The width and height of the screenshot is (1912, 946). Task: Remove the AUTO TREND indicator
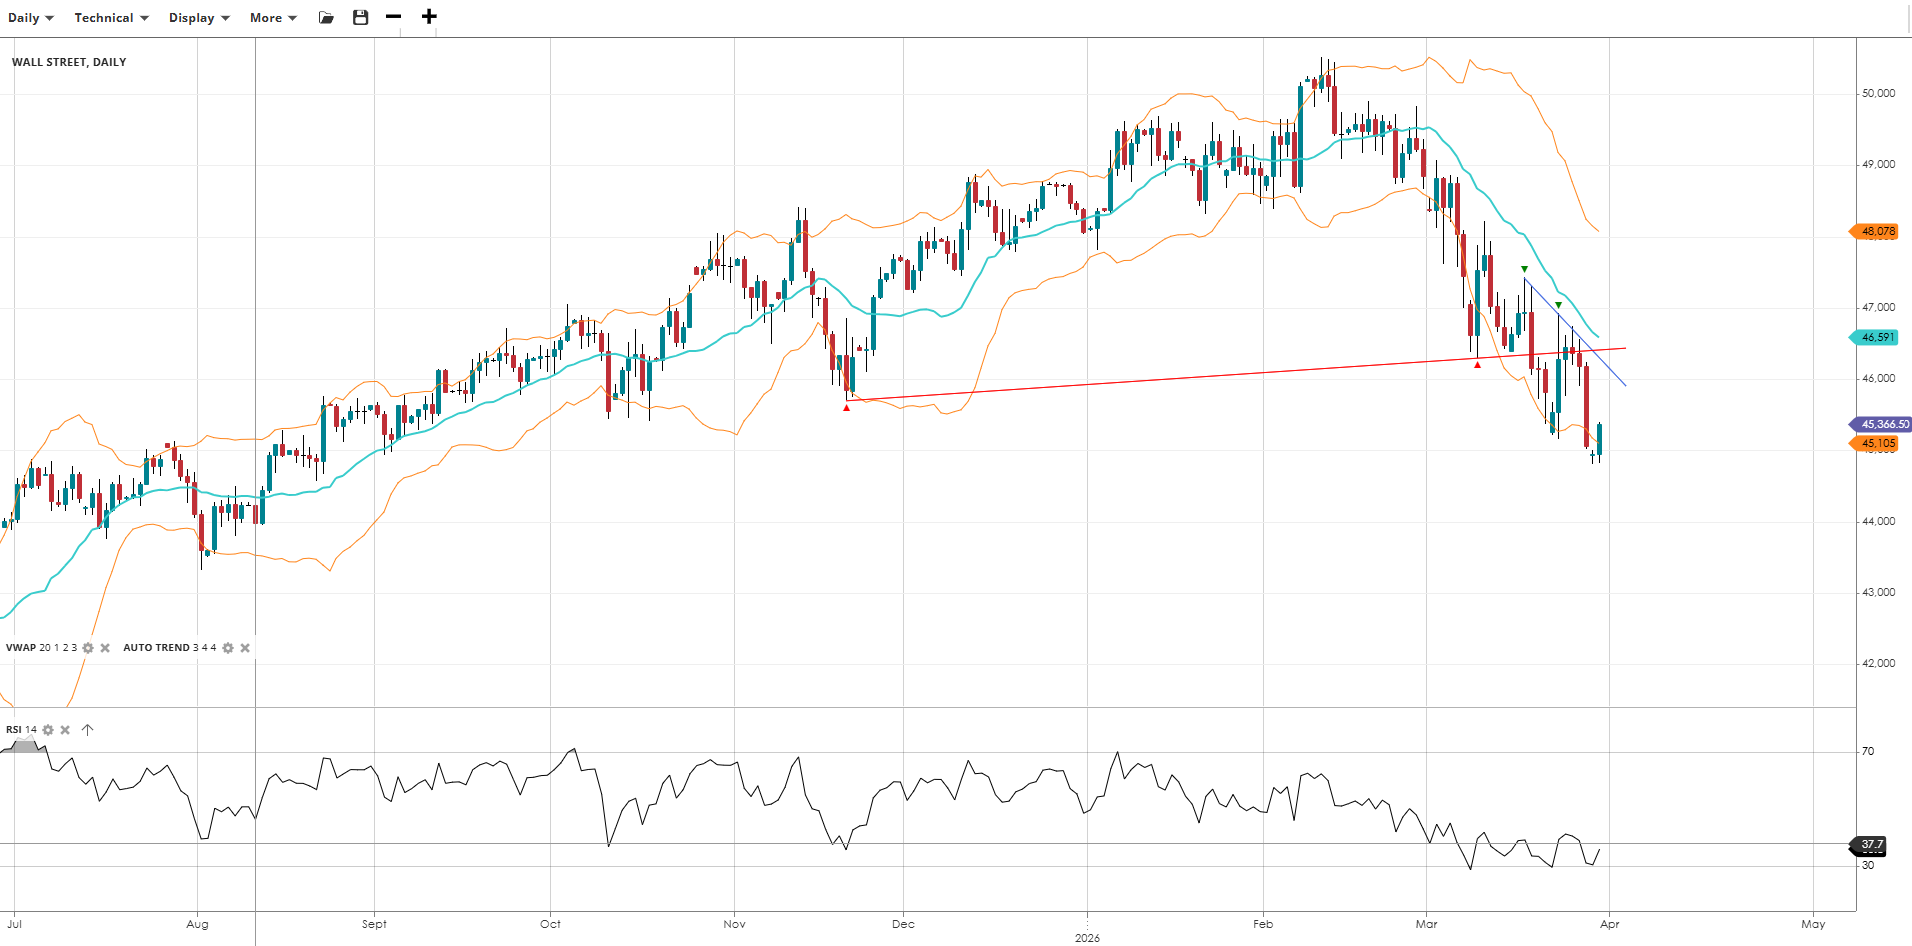click(x=245, y=648)
